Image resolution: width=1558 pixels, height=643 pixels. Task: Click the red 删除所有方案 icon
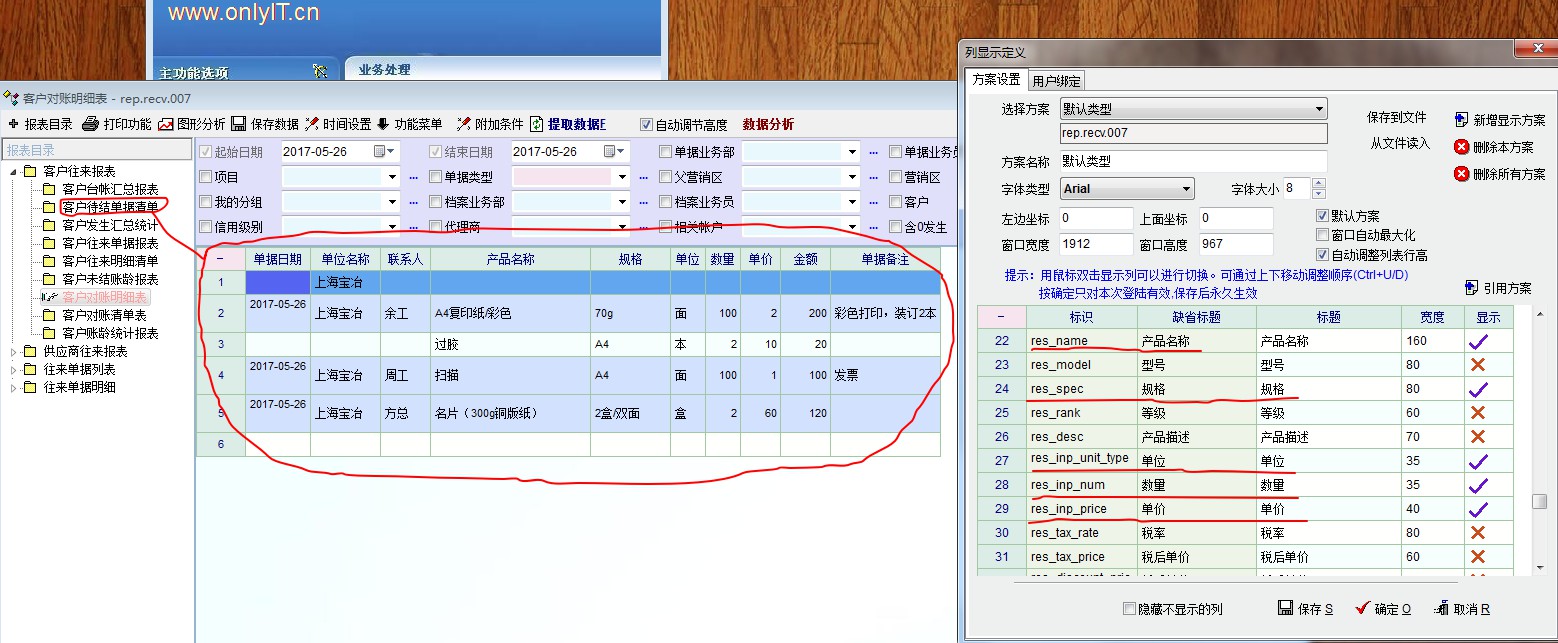point(1461,174)
